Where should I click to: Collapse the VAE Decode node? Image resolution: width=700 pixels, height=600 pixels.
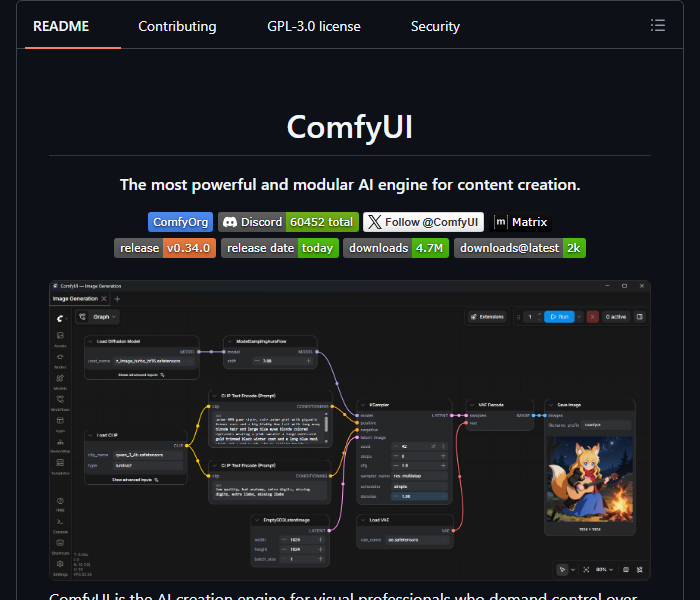point(472,405)
